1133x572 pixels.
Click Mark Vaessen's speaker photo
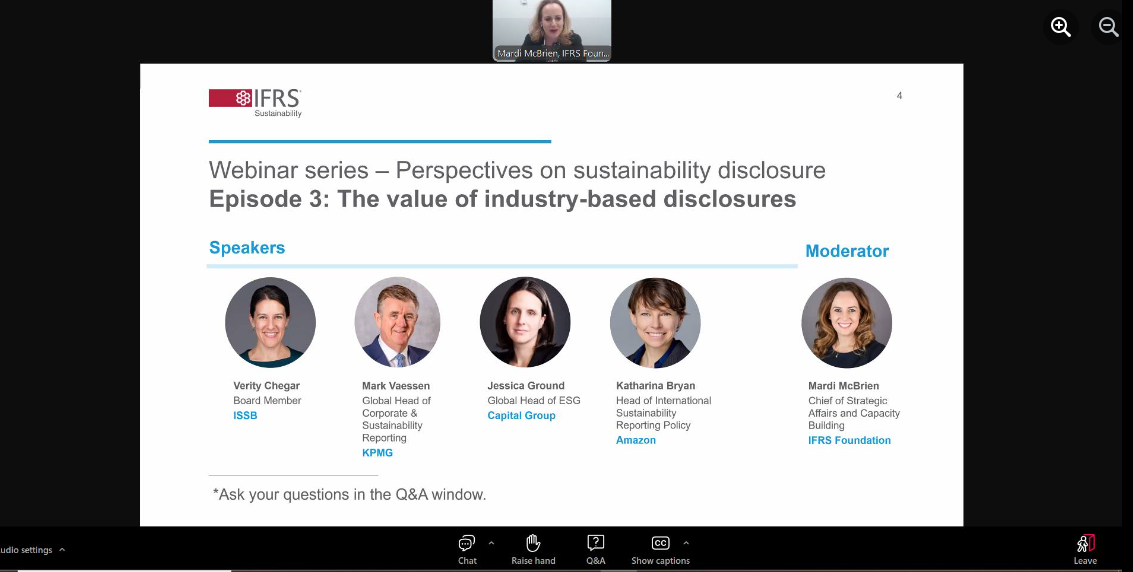[397, 322]
